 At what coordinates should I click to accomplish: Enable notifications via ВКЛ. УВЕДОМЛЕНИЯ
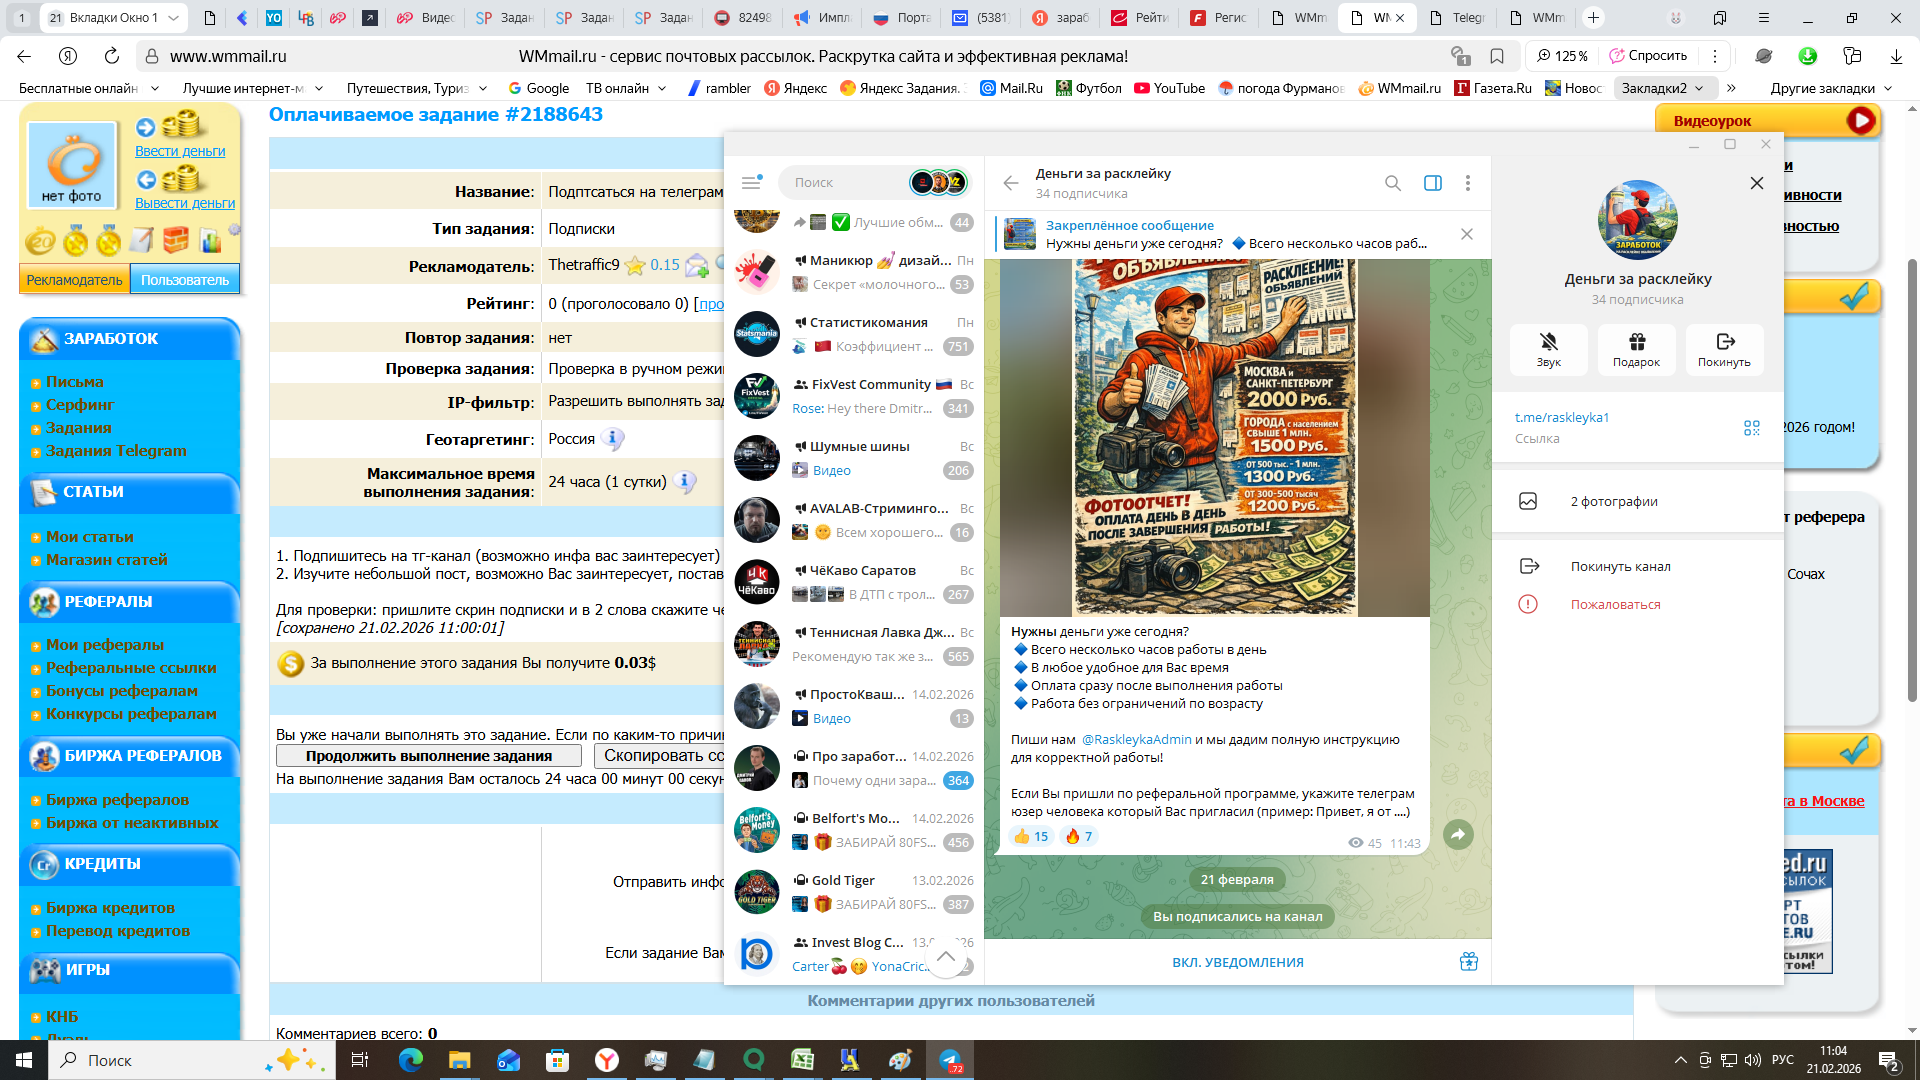[1237, 962]
